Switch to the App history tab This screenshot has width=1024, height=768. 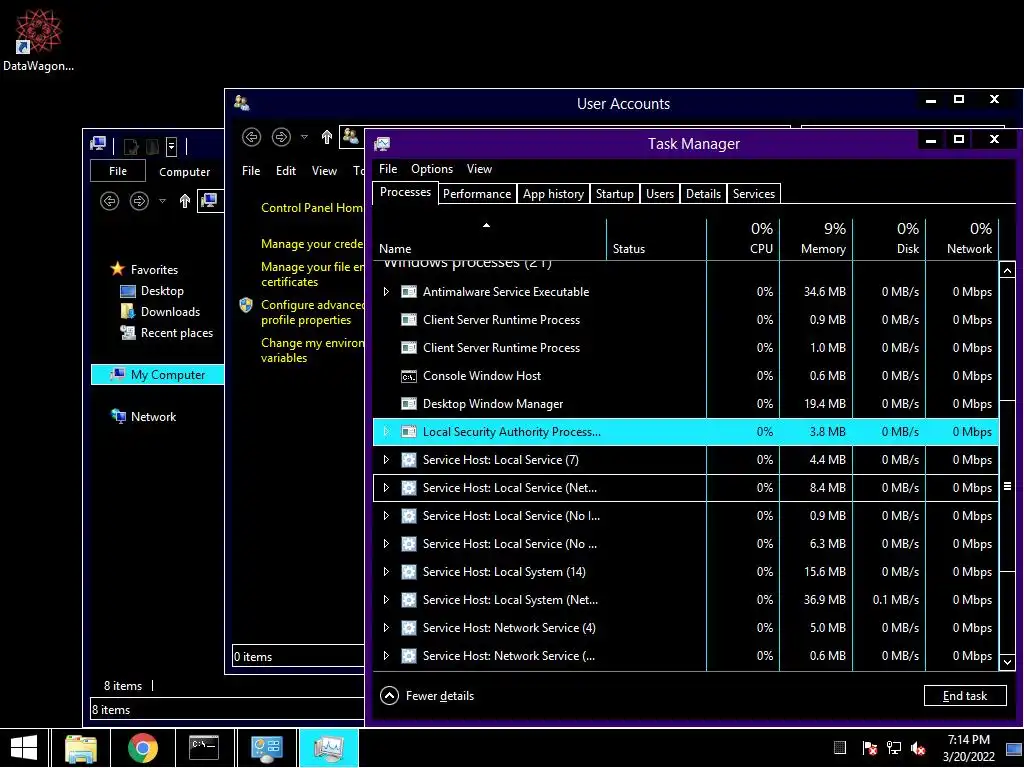tap(553, 194)
